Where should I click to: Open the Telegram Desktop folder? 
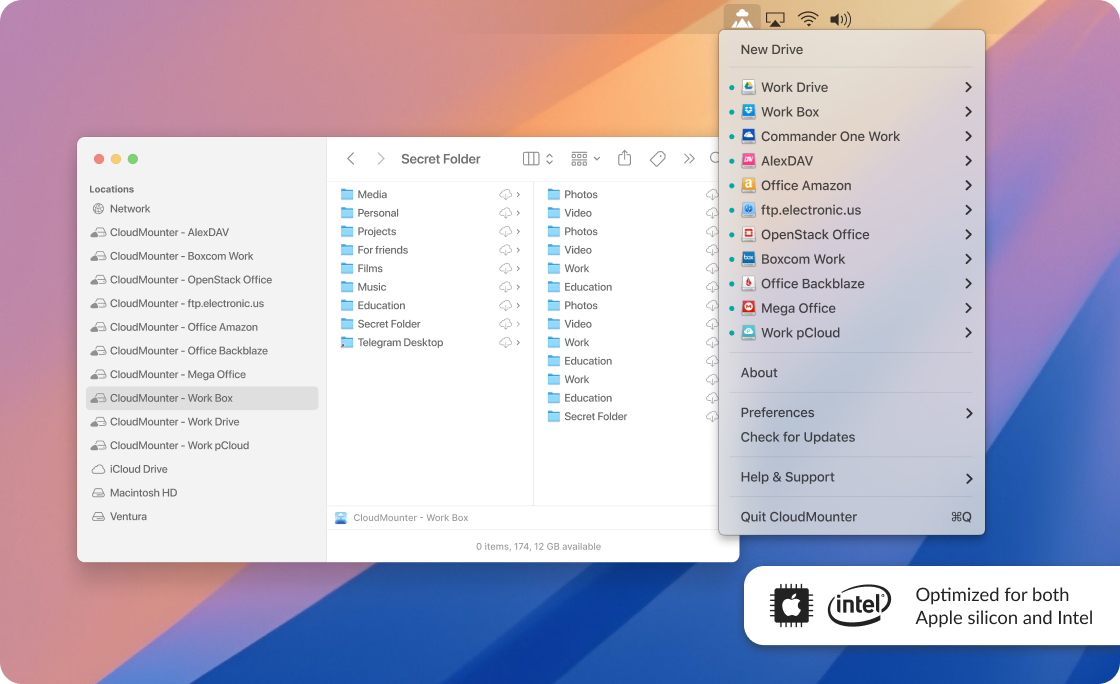coord(399,343)
